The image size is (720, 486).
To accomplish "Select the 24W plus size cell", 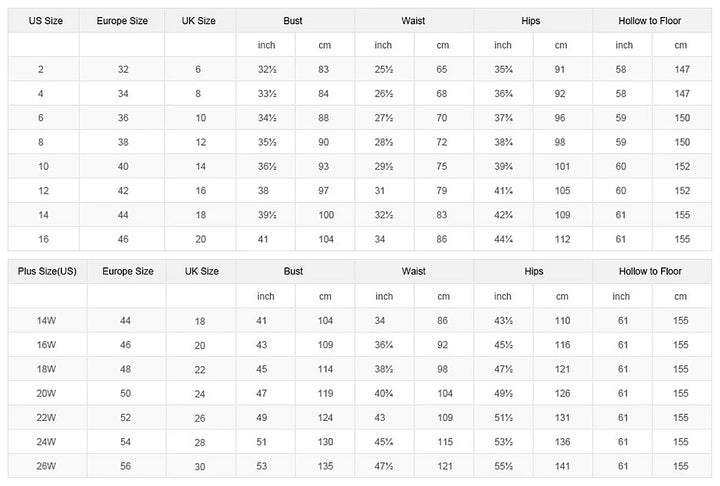I will point(45,441).
